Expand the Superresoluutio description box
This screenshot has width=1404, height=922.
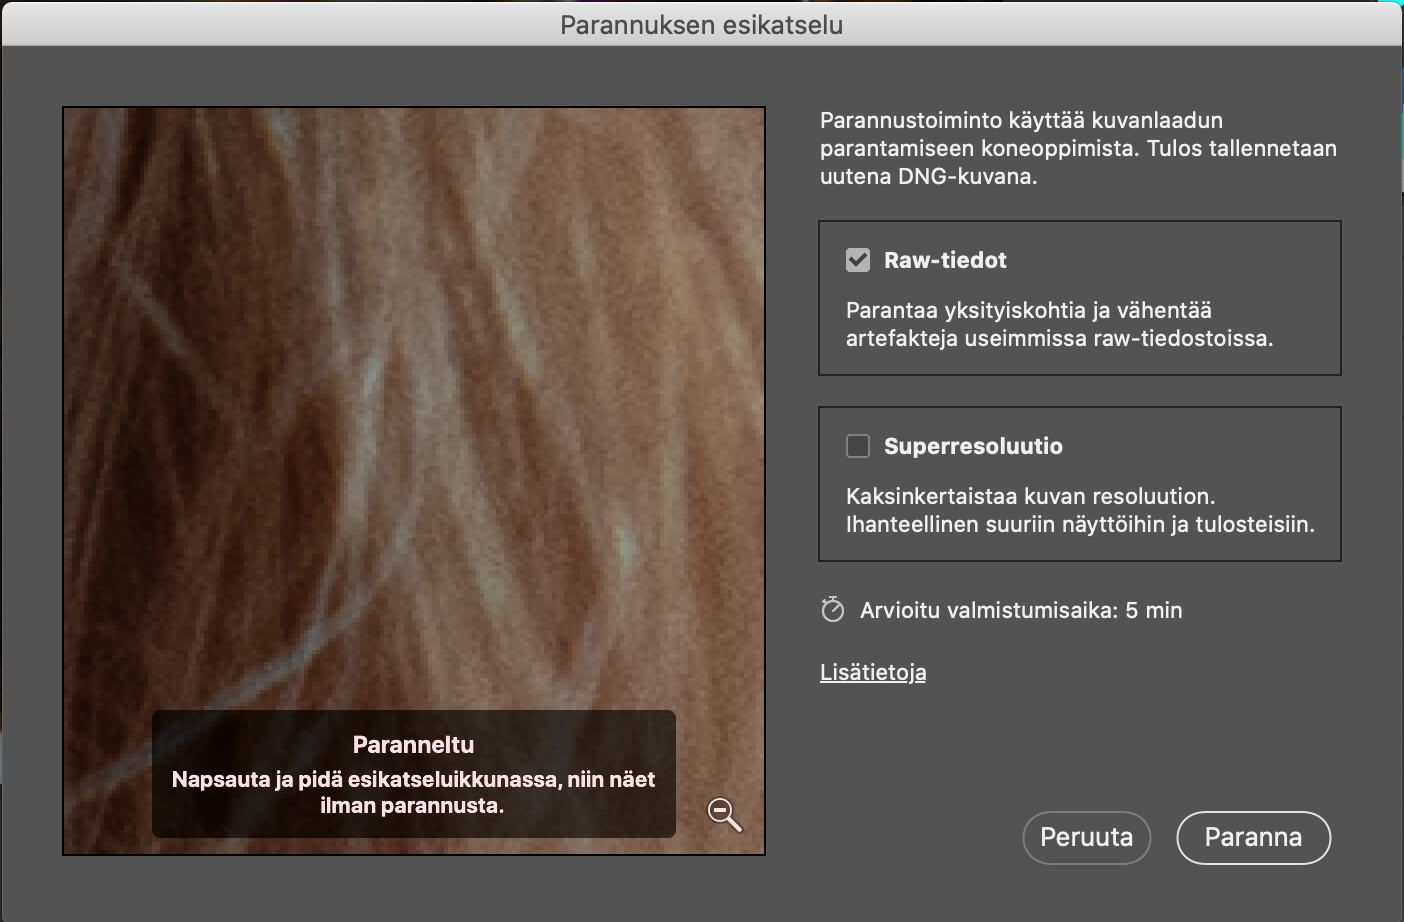[1080, 484]
